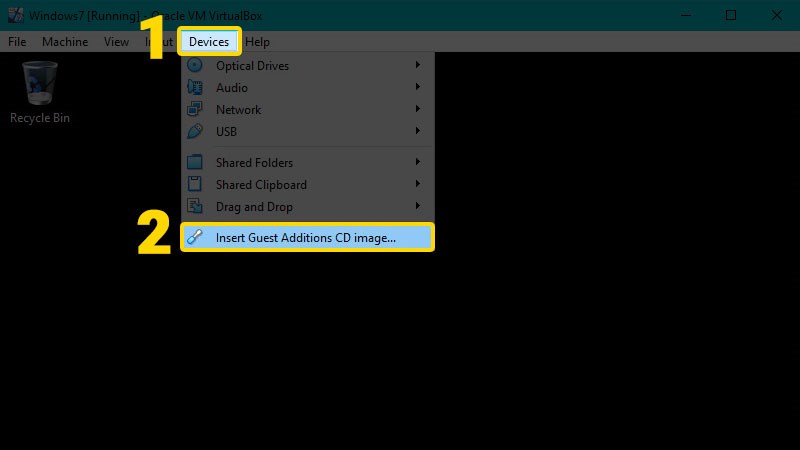
Task: Expand the USB submenu arrow
Action: coord(417,131)
